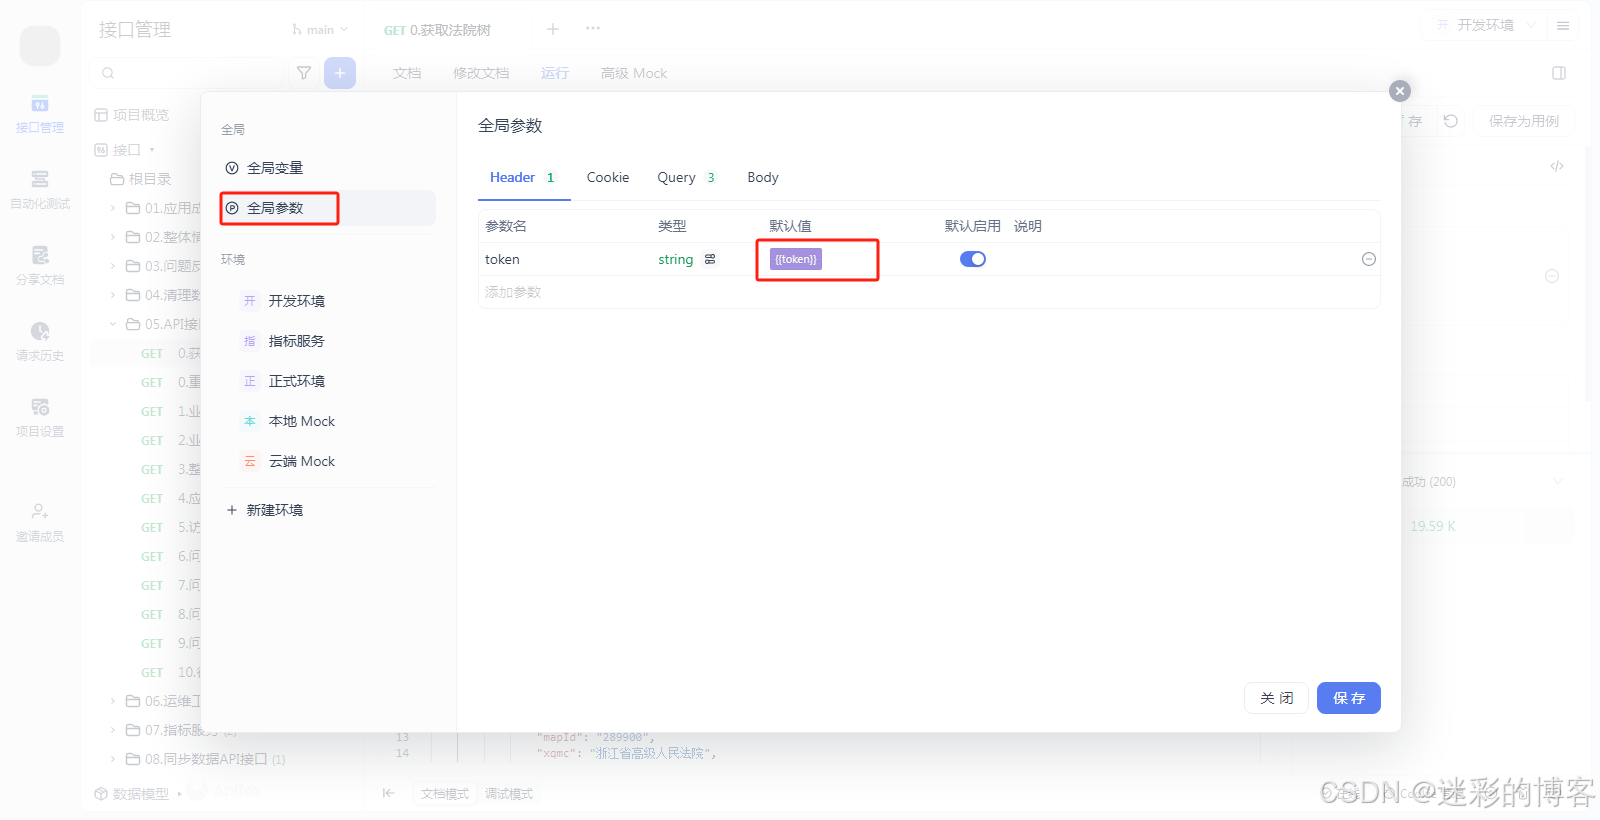Collapse the 05.API接口 folder
The image size is (1600, 820).
coord(113,324)
